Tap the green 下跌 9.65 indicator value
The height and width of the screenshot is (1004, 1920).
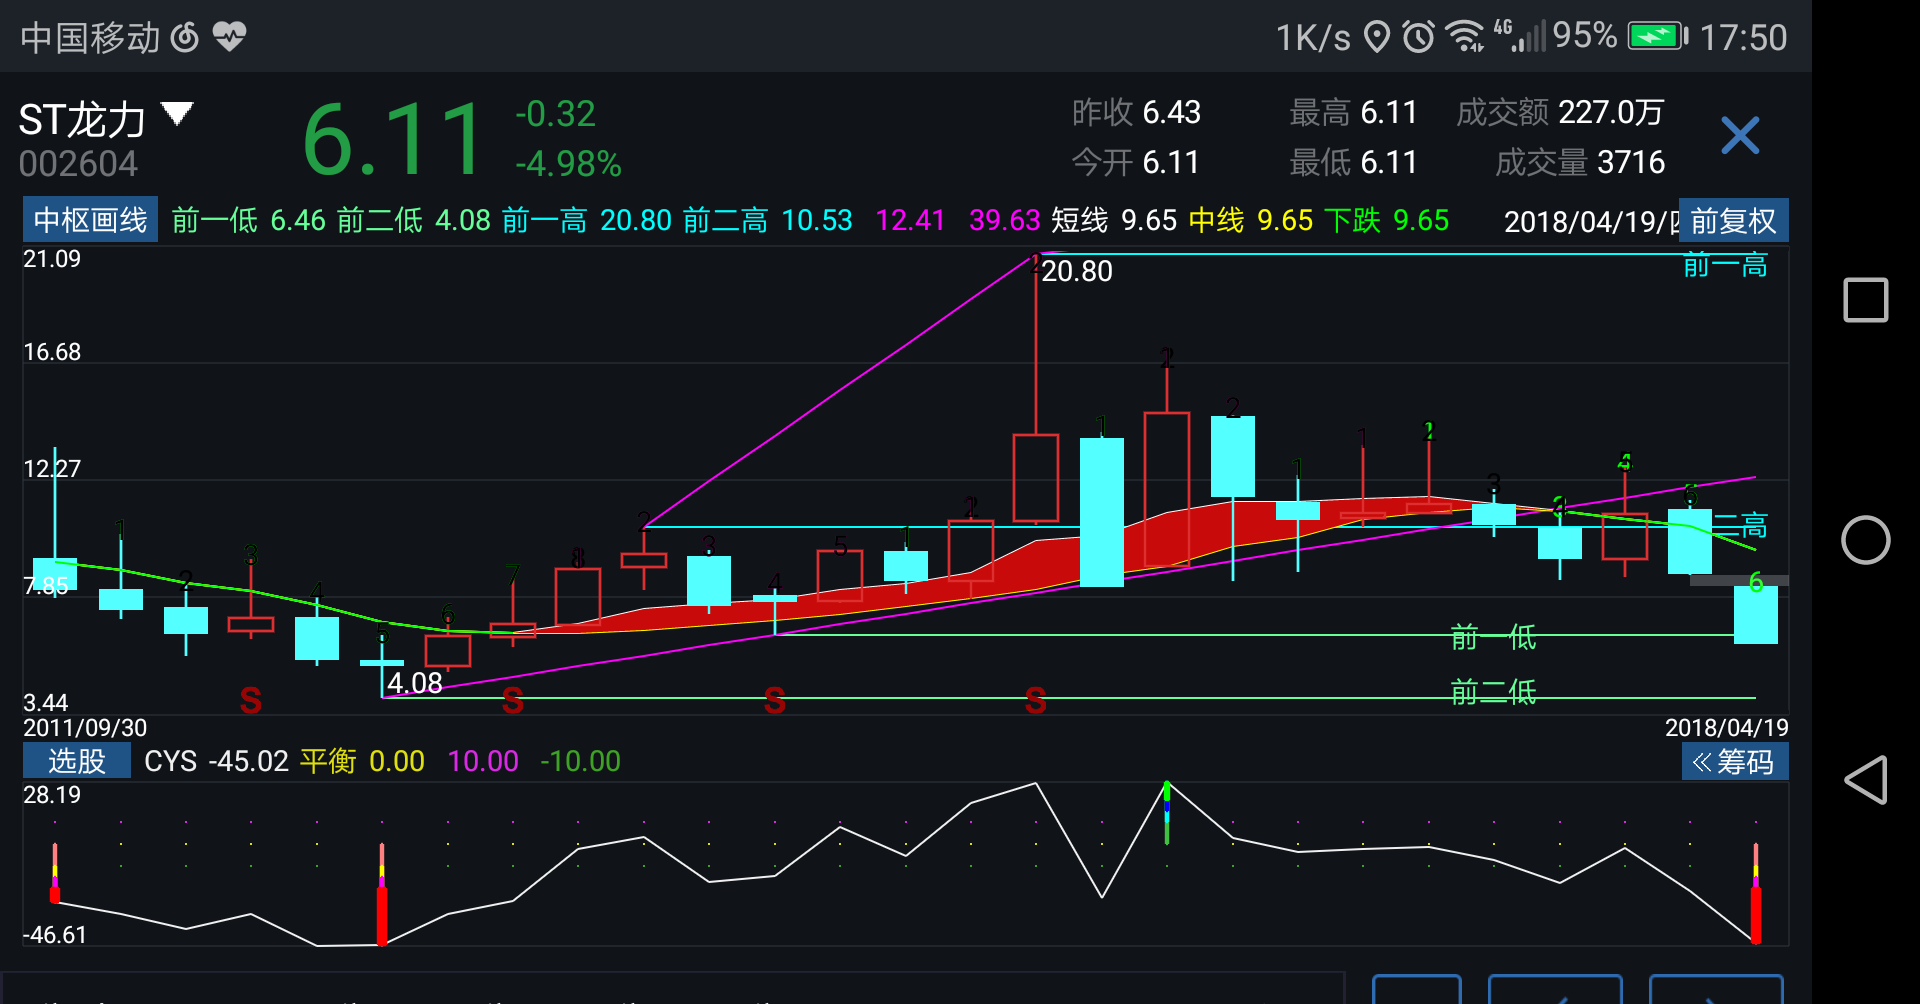pyautogui.click(x=1386, y=220)
